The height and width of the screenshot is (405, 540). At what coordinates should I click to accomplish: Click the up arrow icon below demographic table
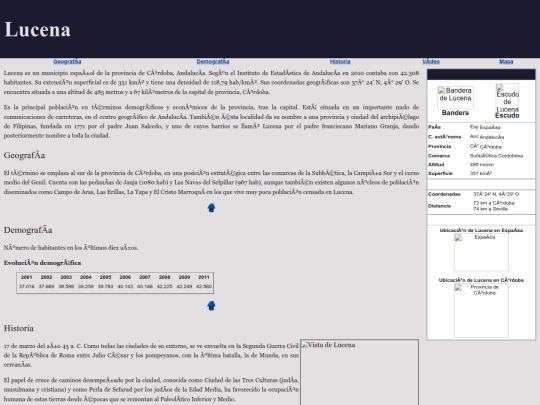tap(211, 305)
